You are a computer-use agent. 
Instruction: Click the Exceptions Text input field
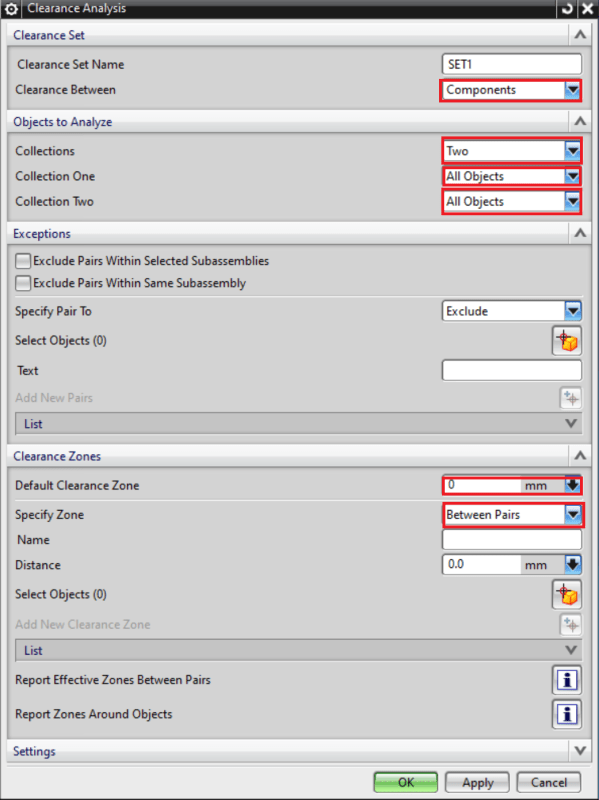[x=511, y=370]
